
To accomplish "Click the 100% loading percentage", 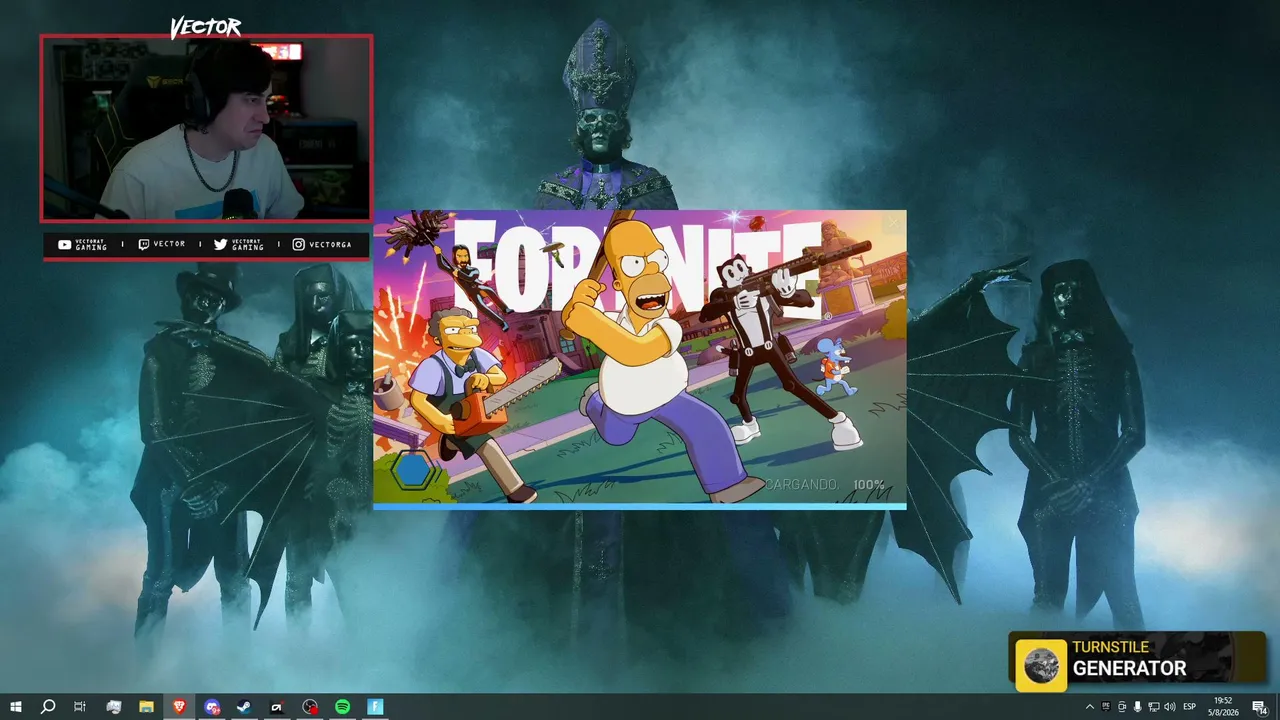I will pyautogui.click(x=868, y=485).
